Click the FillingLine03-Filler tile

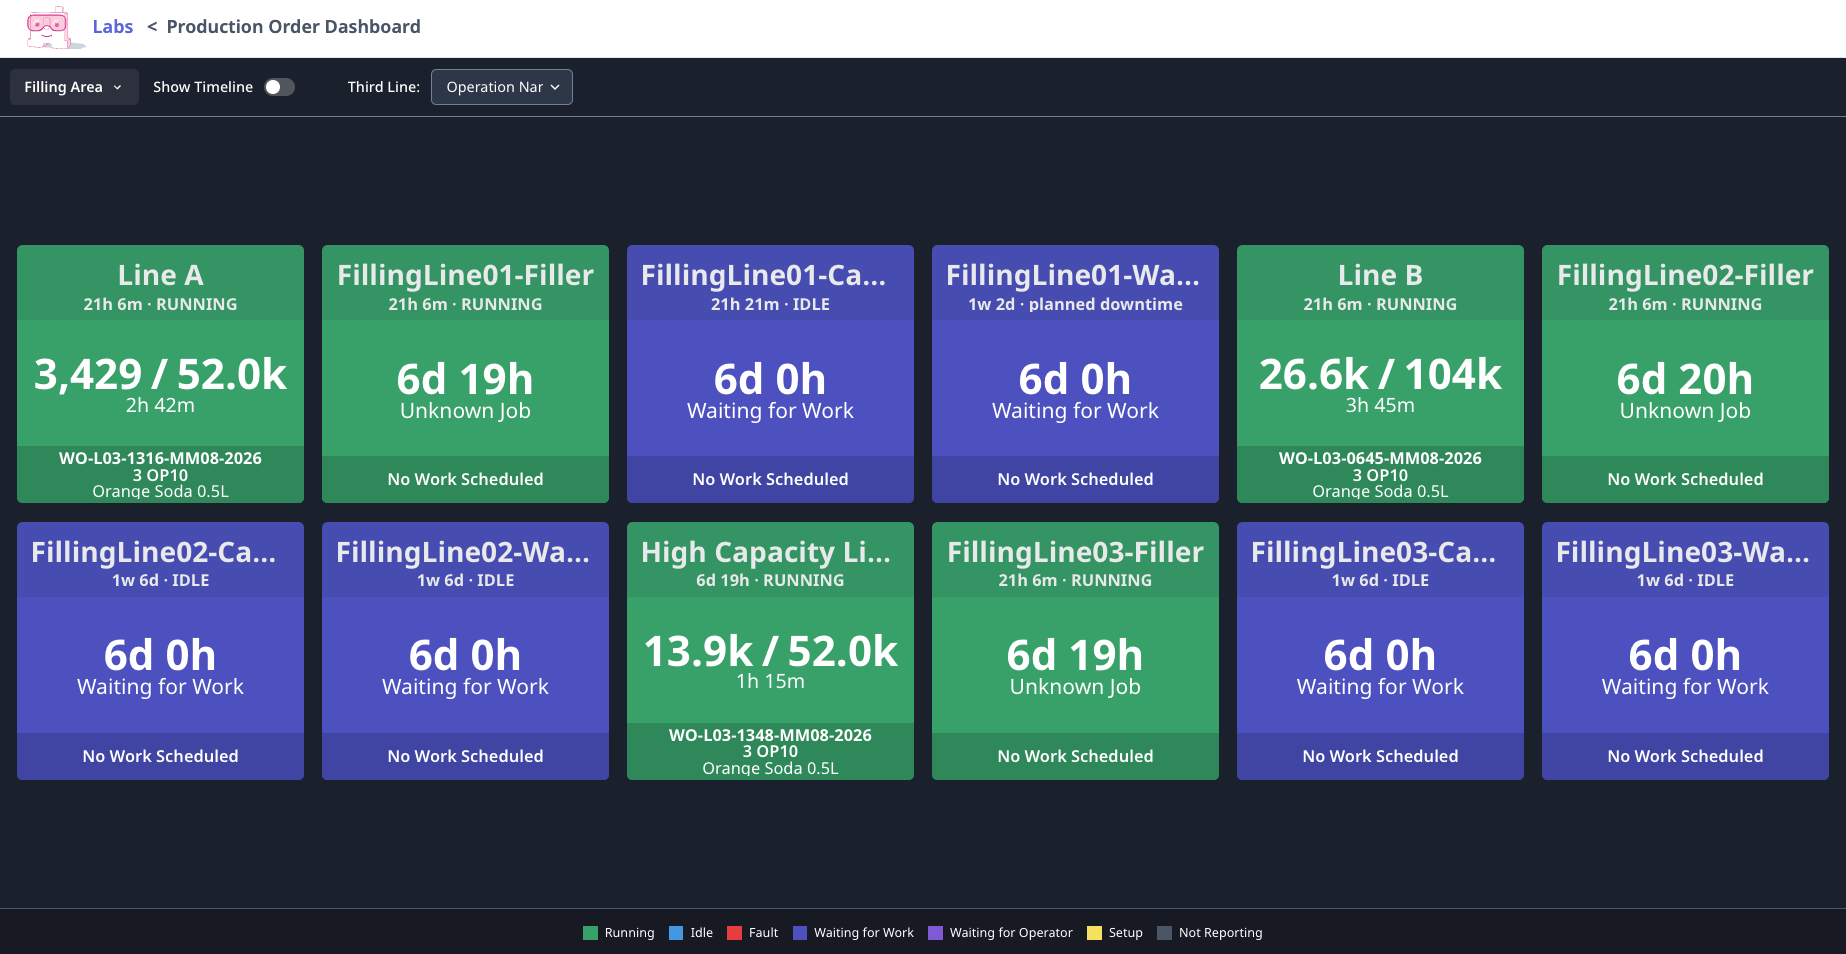tap(1075, 651)
